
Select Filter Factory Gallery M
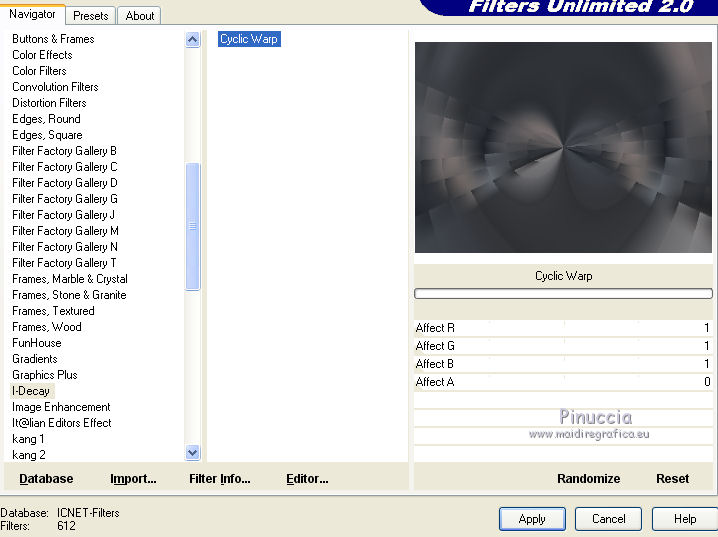click(x=65, y=231)
